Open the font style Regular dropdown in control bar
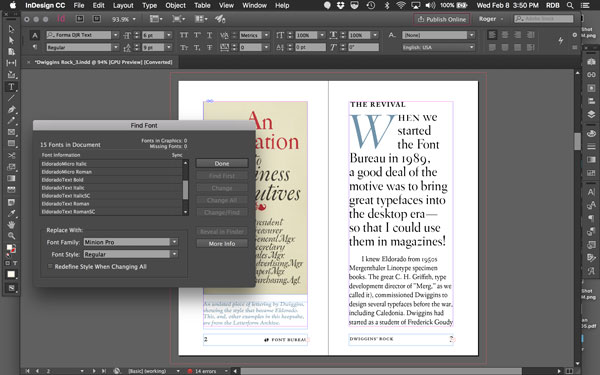600x375 pixels. [x=116, y=47]
